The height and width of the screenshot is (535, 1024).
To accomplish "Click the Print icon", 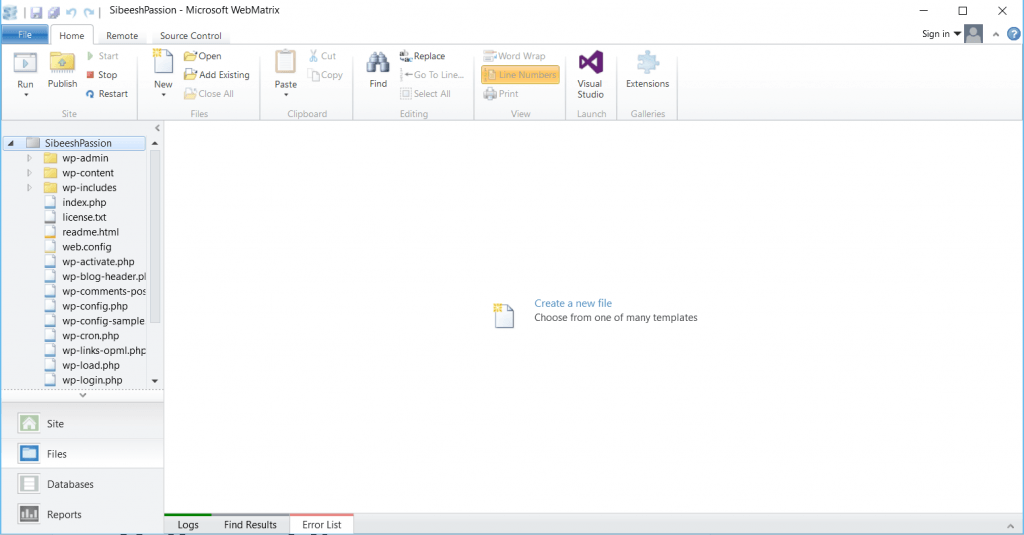I will [490, 94].
